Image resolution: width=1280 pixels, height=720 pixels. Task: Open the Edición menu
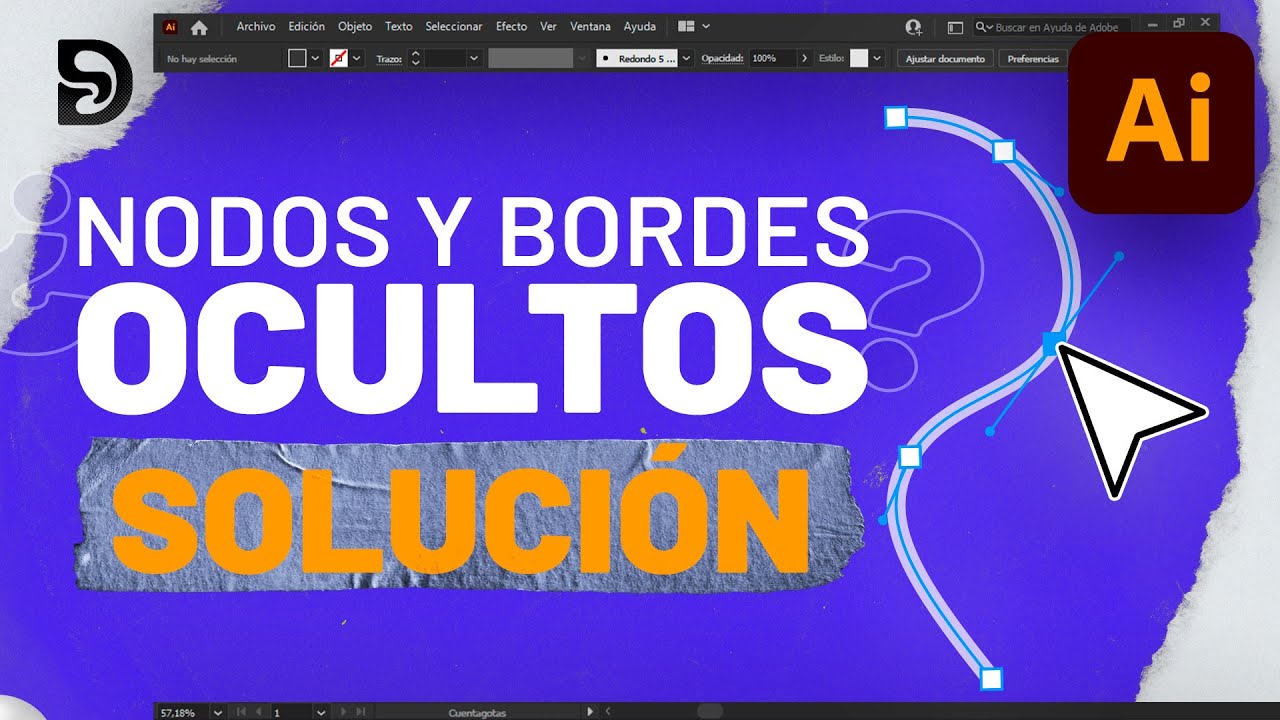click(307, 27)
